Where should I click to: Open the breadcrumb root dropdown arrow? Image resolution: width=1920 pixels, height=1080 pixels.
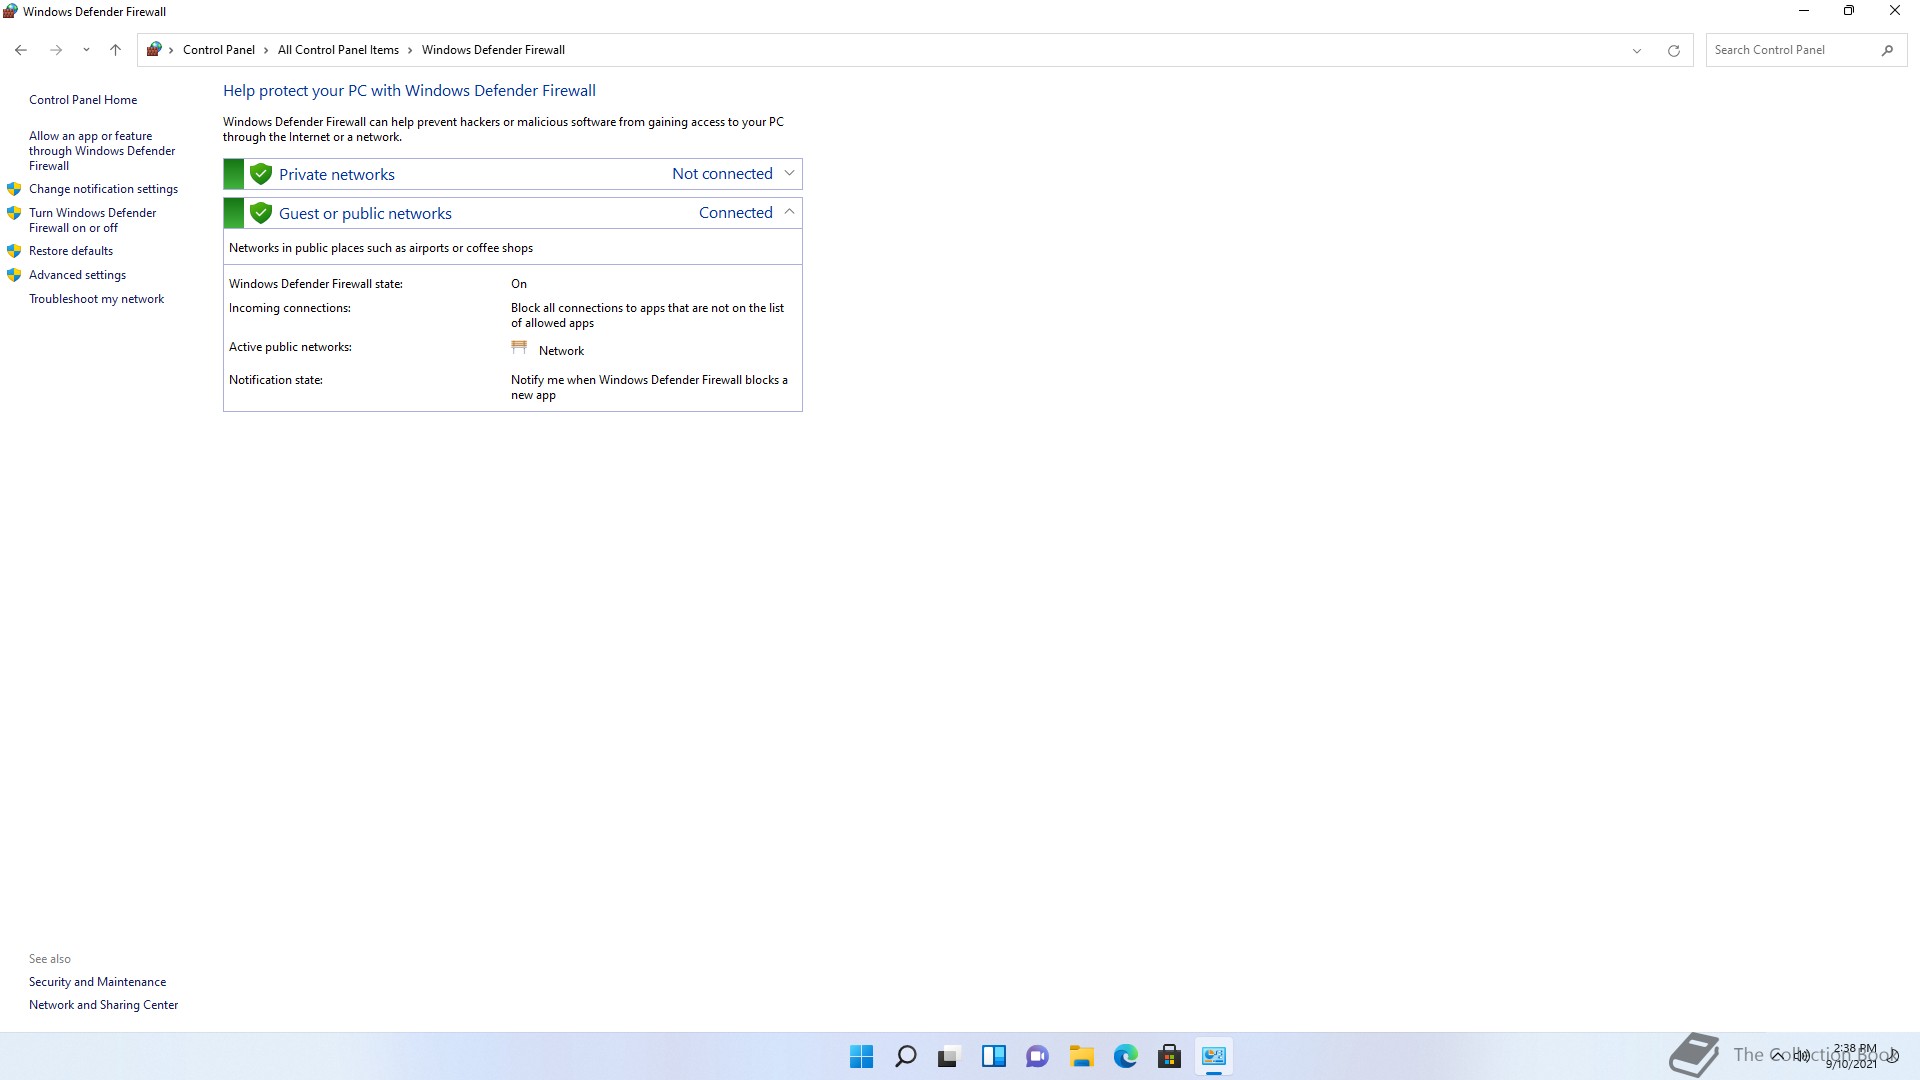[x=171, y=50]
